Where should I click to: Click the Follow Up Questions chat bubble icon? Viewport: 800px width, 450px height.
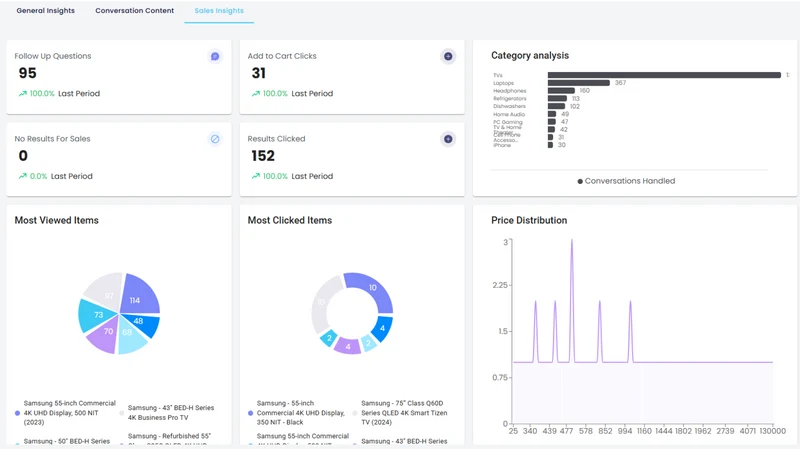[x=215, y=56]
